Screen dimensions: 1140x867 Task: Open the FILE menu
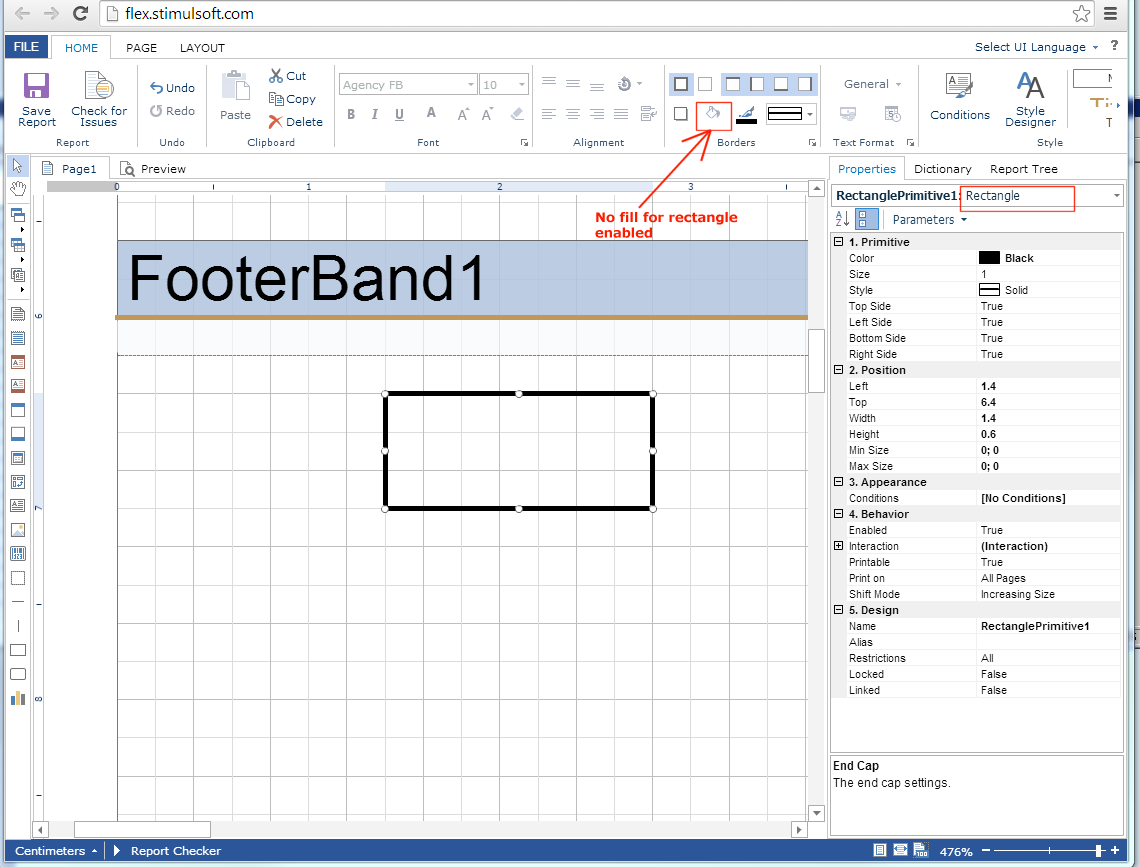click(x=26, y=47)
